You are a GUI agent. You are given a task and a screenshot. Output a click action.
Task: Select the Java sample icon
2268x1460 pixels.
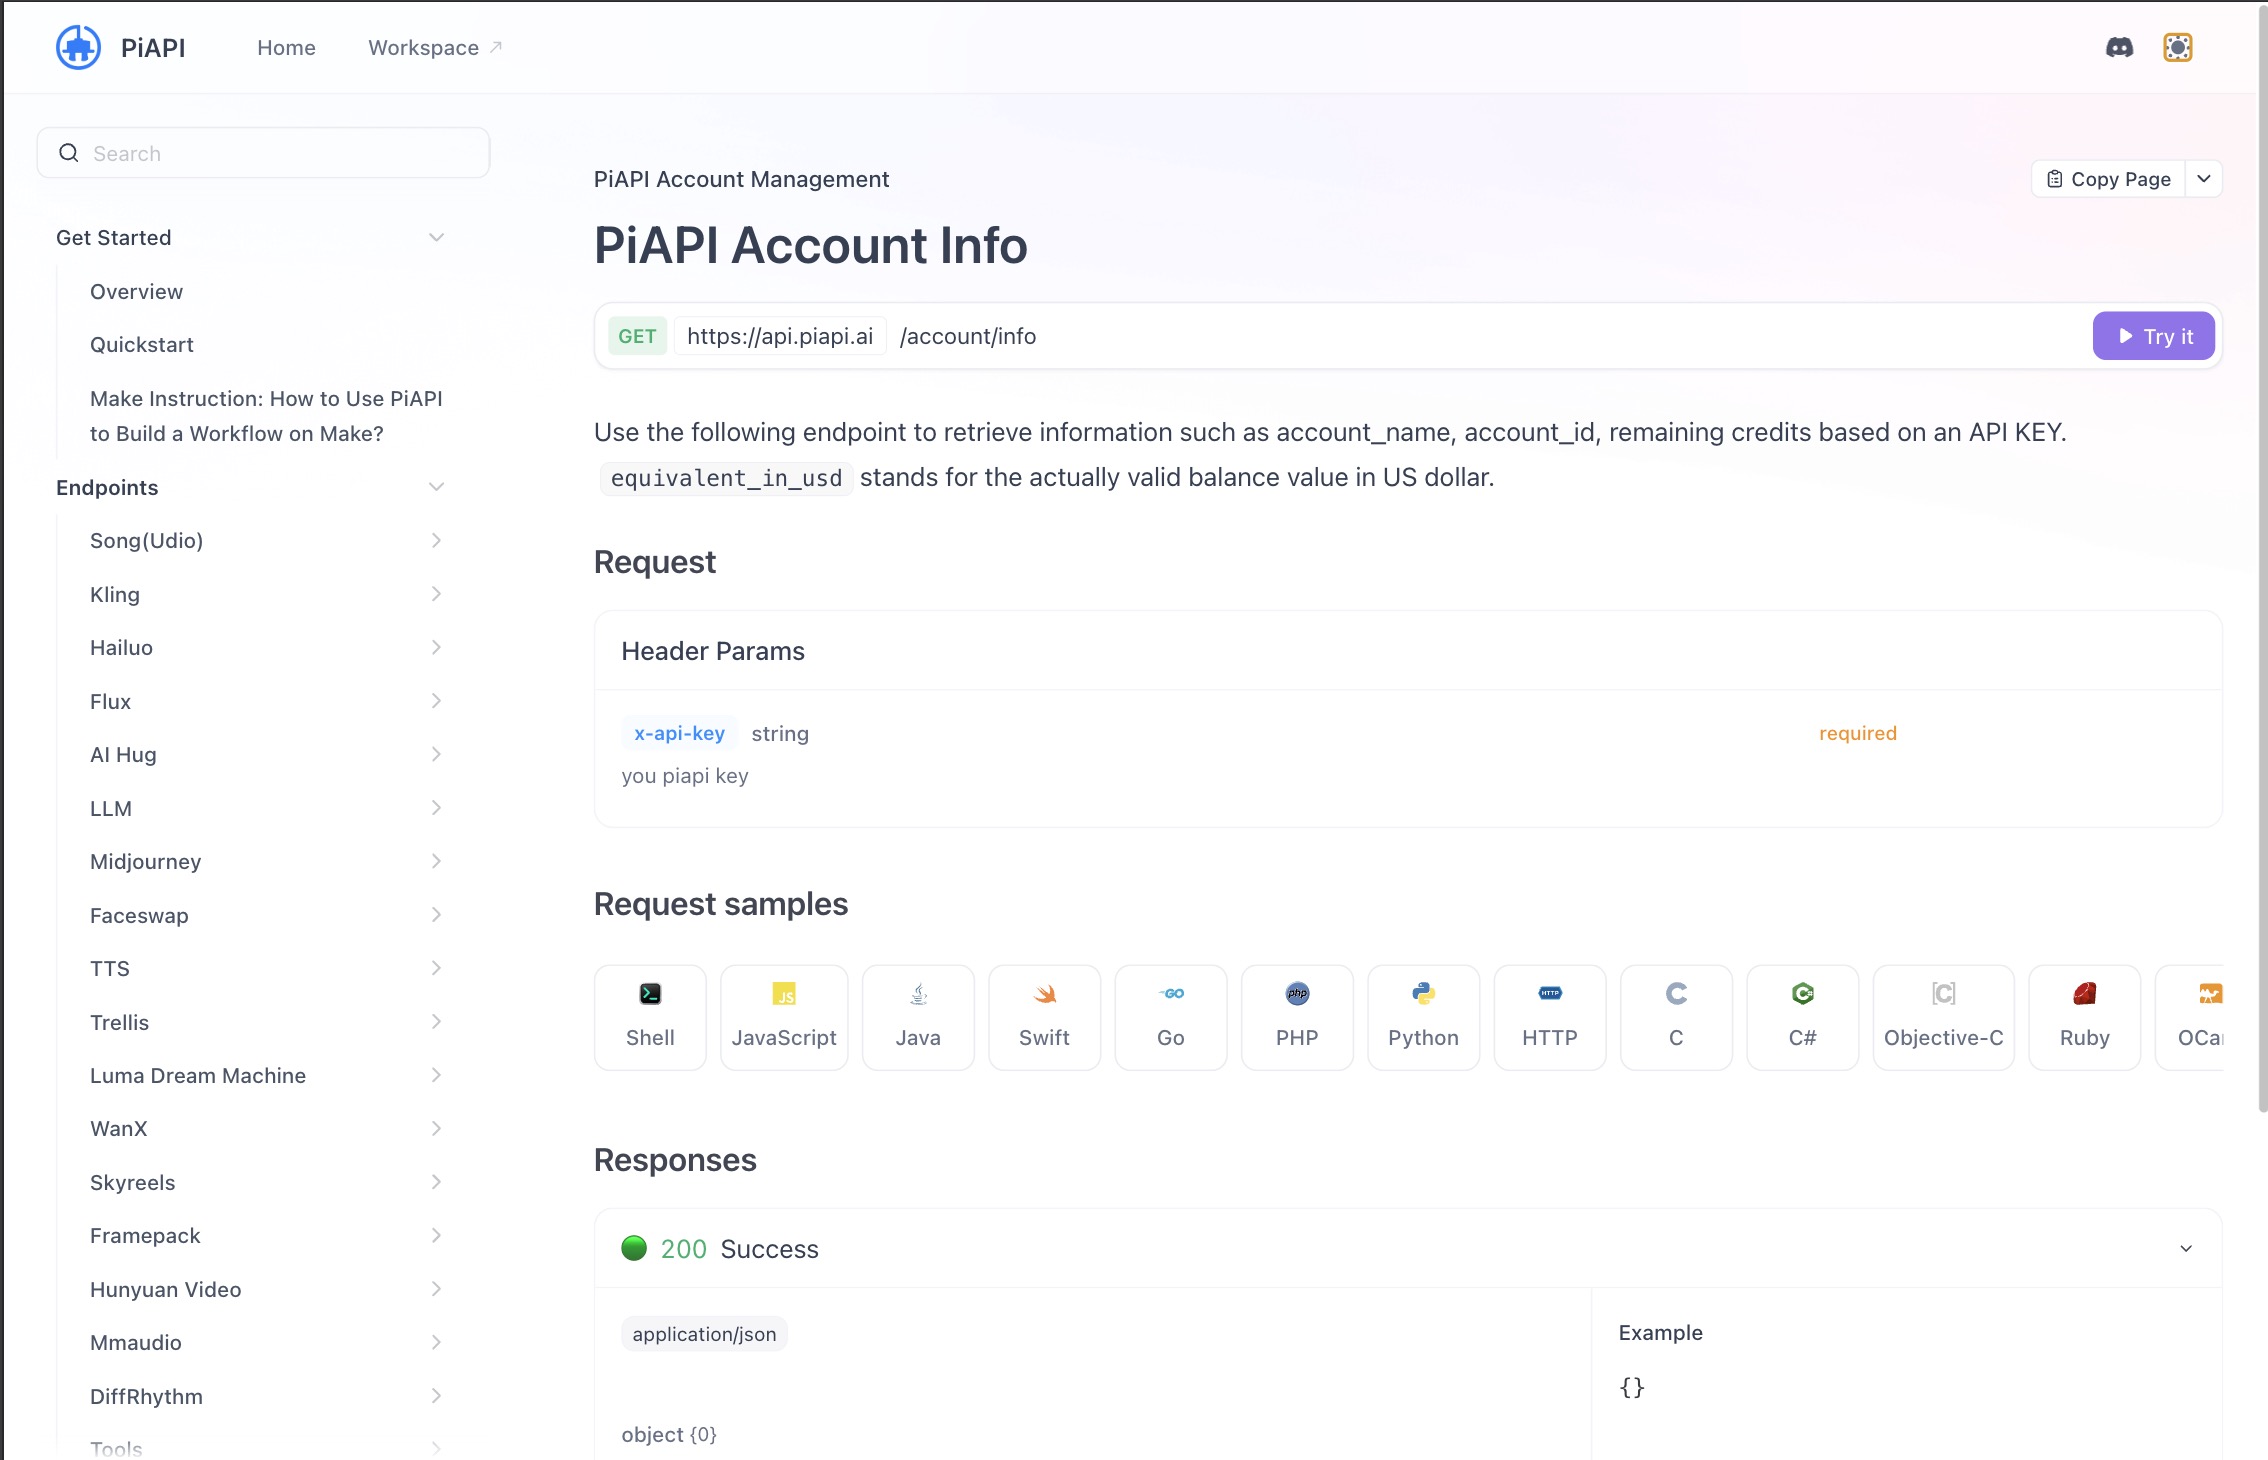pos(918,993)
